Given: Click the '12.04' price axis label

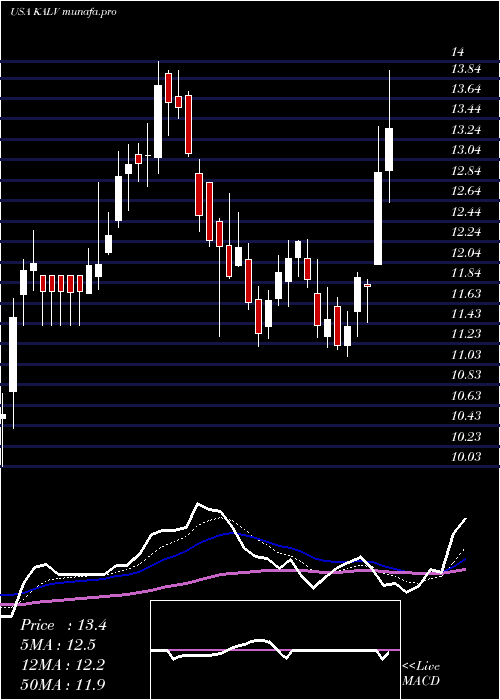Looking at the screenshot, I should [466, 253].
